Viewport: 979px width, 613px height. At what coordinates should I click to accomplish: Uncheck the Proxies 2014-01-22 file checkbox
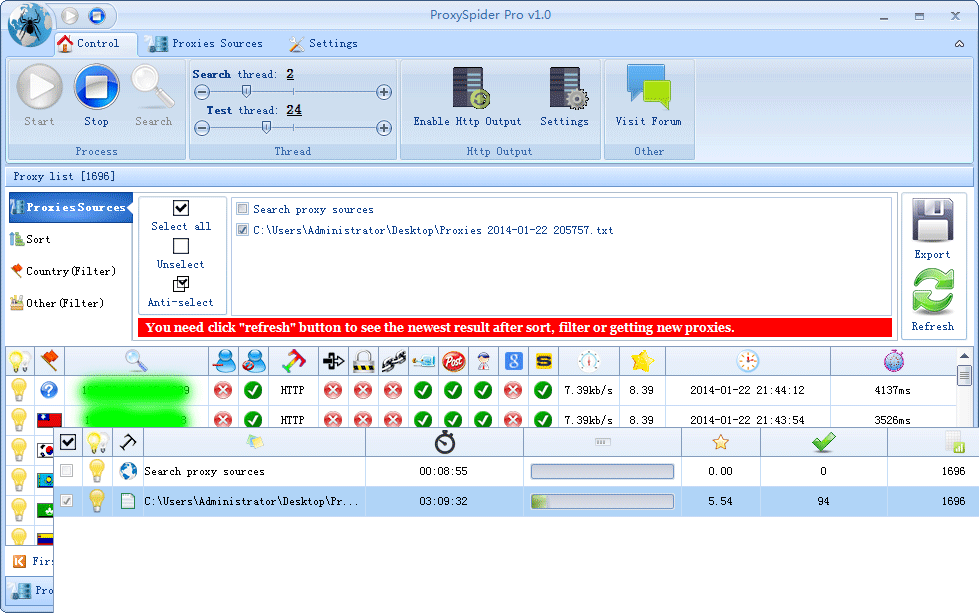[242, 230]
